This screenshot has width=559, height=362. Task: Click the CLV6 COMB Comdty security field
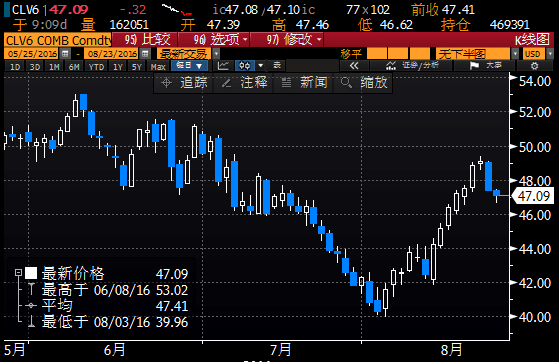tap(58, 40)
